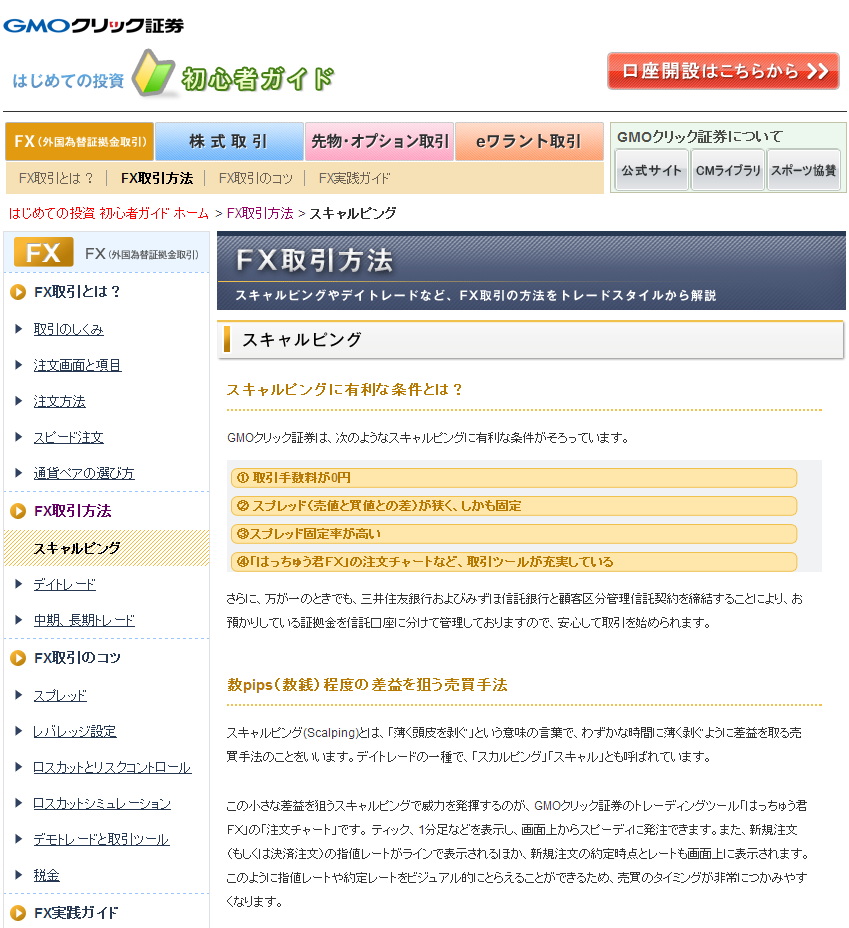Open the レバレッジ設定 sidebar link
This screenshot has height=928, width=849.
75,732
